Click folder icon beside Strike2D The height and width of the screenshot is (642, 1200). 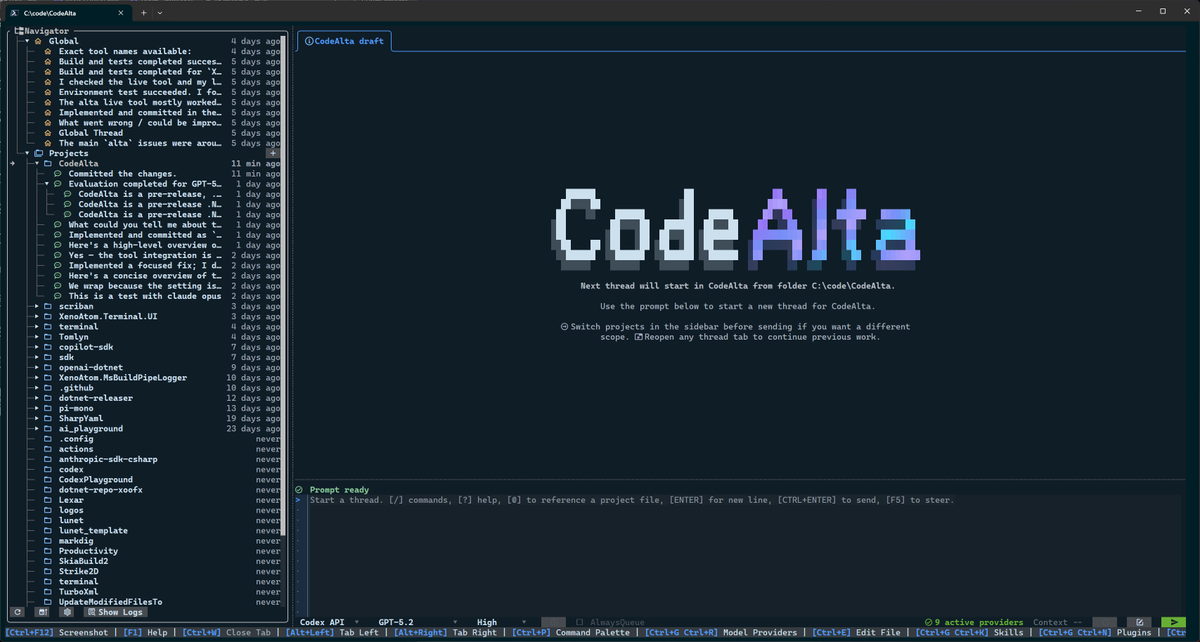pos(48,571)
